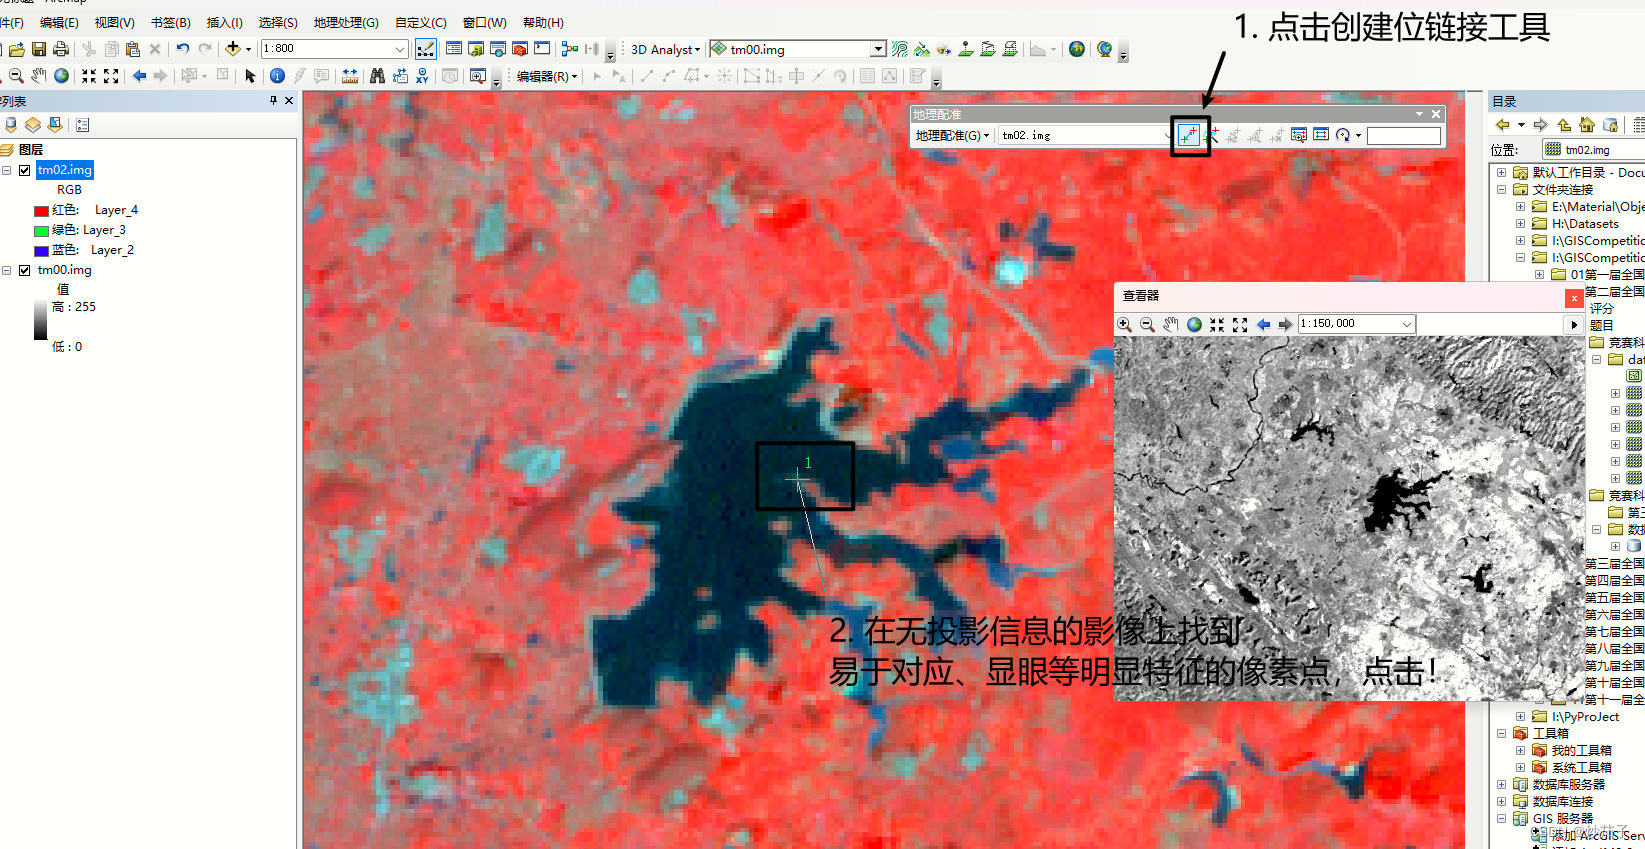
Task: Open the 帮助(H) menu
Action: click(x=543, y=22)
